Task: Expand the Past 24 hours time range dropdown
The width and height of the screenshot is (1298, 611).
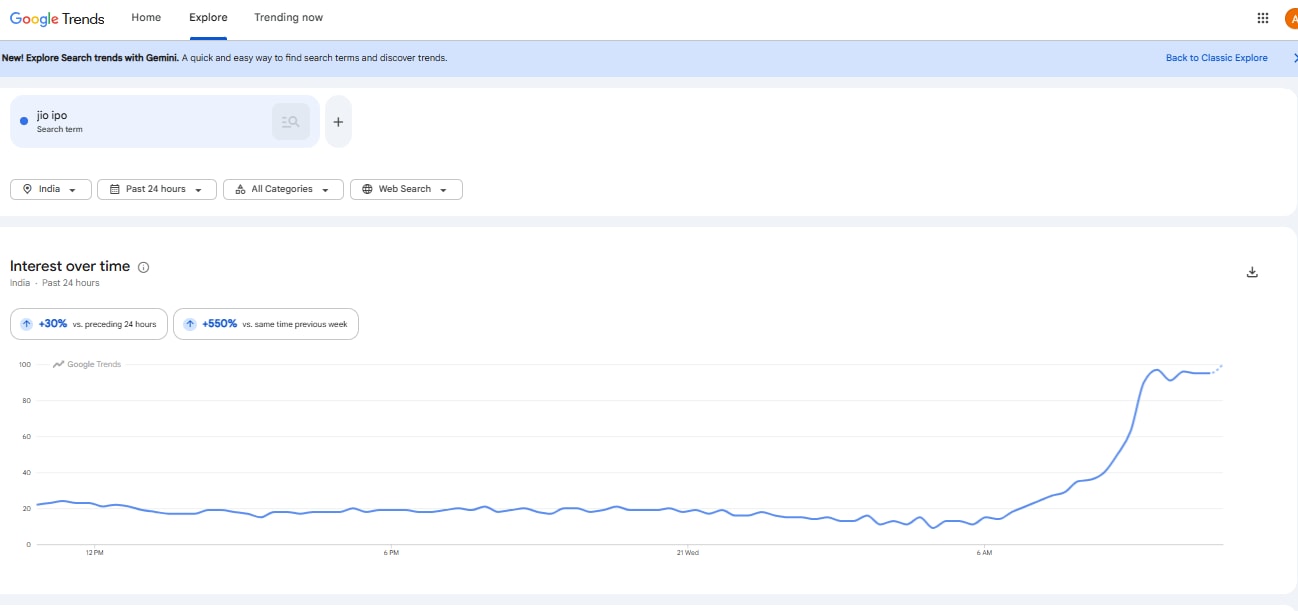Action: point(157,189)
